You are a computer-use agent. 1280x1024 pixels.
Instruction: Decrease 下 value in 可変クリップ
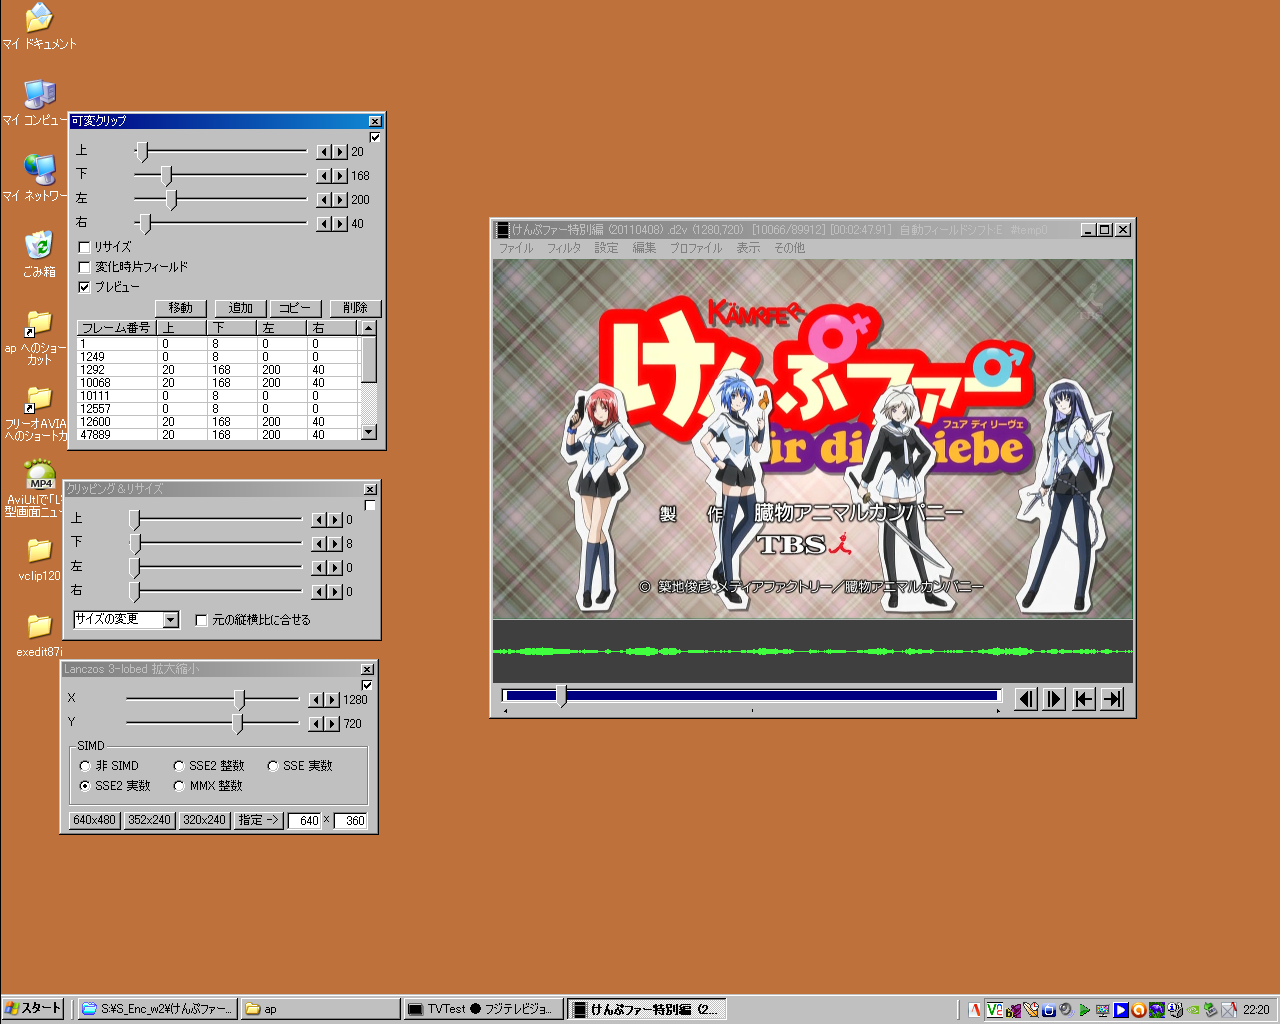[324, 176]
